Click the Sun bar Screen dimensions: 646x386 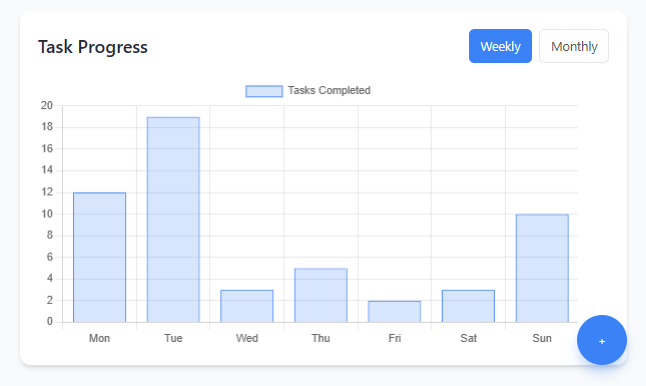[x=542, y=268]
